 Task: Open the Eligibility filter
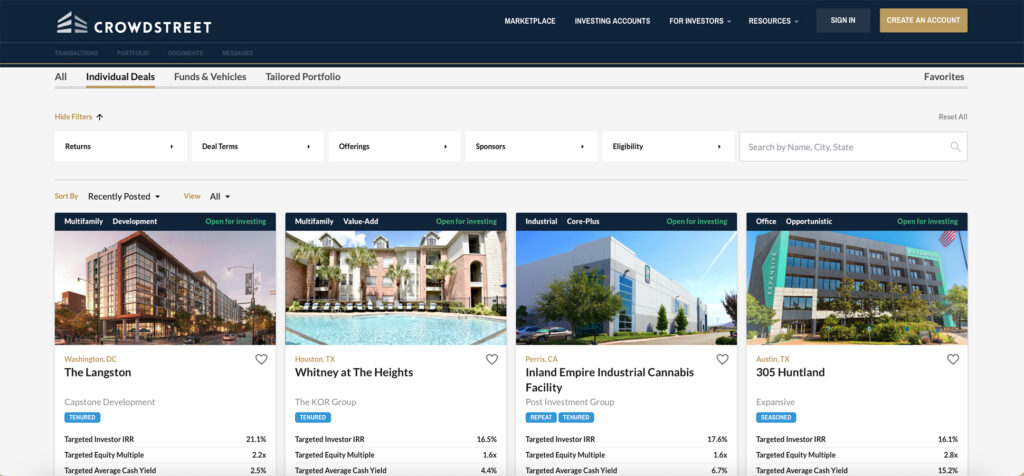(667, 147)
